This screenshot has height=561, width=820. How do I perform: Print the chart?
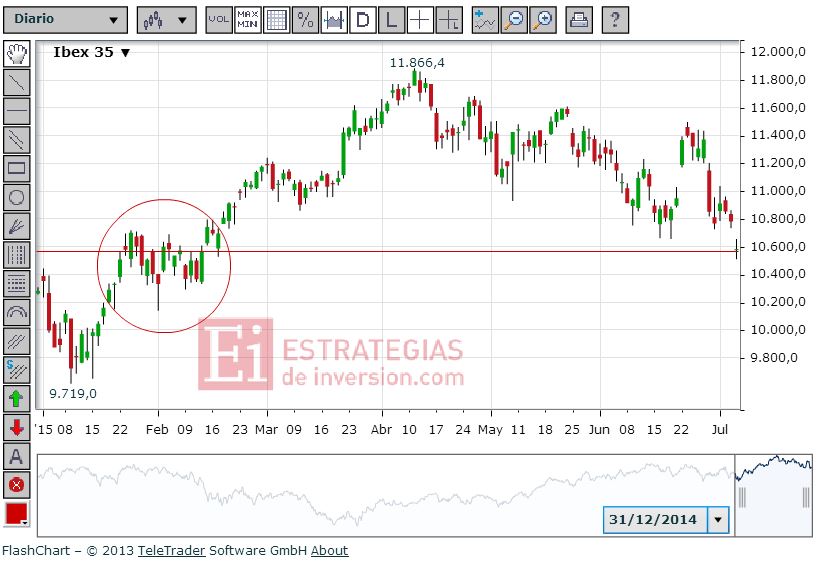[579, 20]
